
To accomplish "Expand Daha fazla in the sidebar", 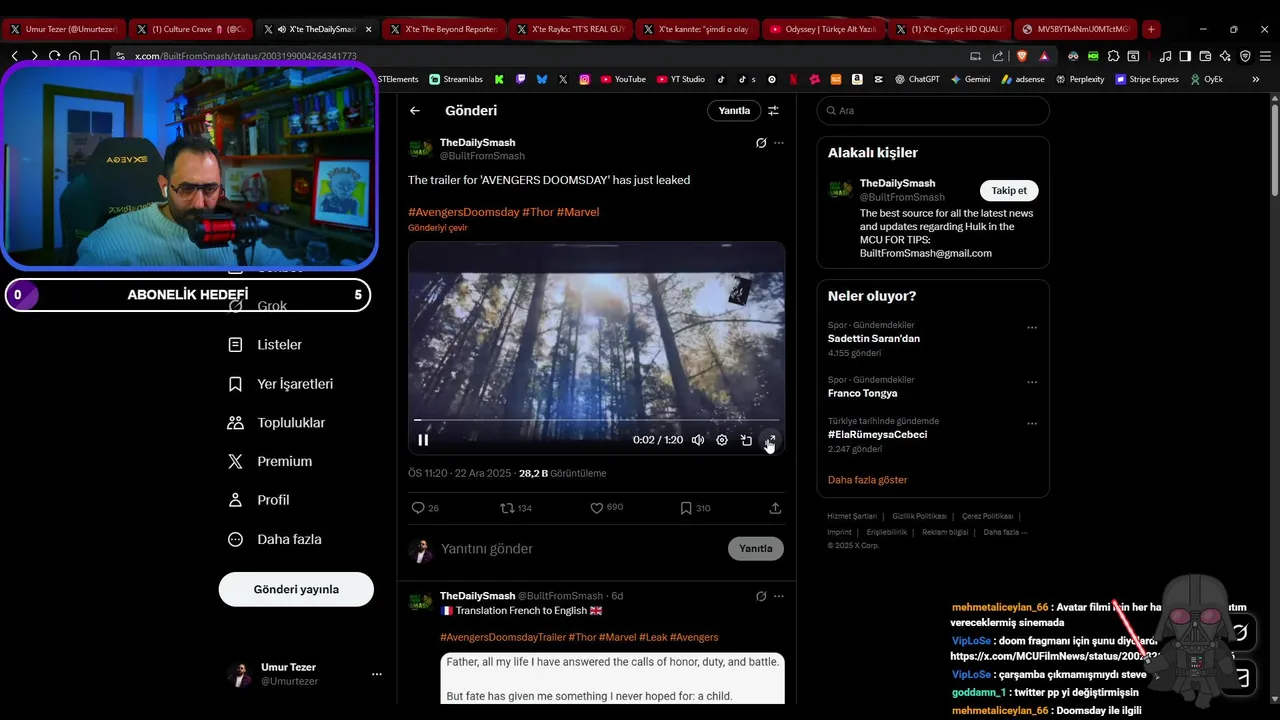I will pyautogui.click(x=275, y=539).
